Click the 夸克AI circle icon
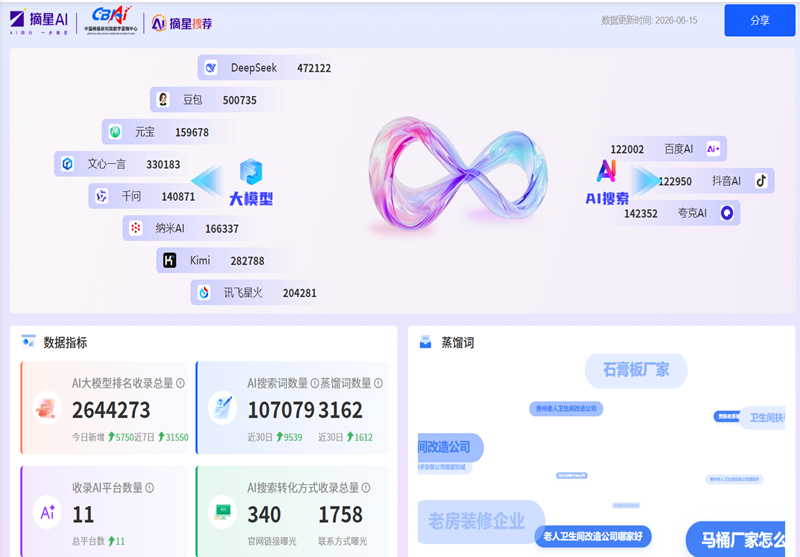The width and height of the screenshot is (800, 557). [727, 213]
